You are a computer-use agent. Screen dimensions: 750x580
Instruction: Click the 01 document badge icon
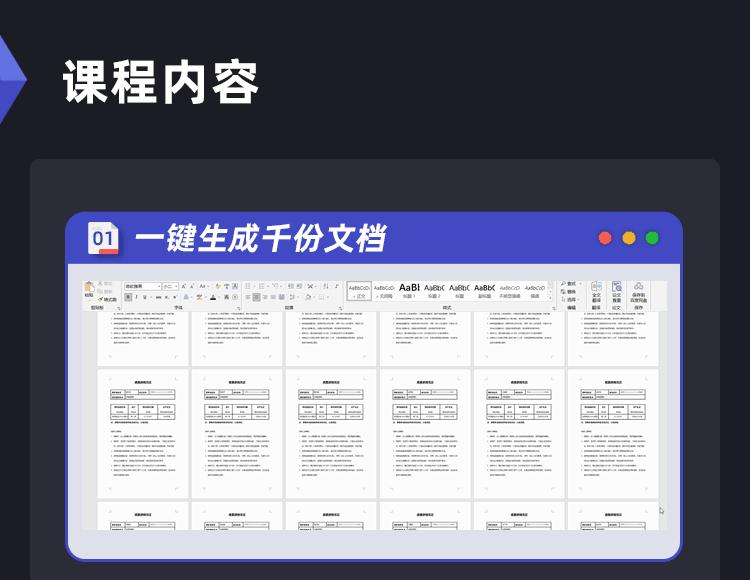tap(103, 238)
